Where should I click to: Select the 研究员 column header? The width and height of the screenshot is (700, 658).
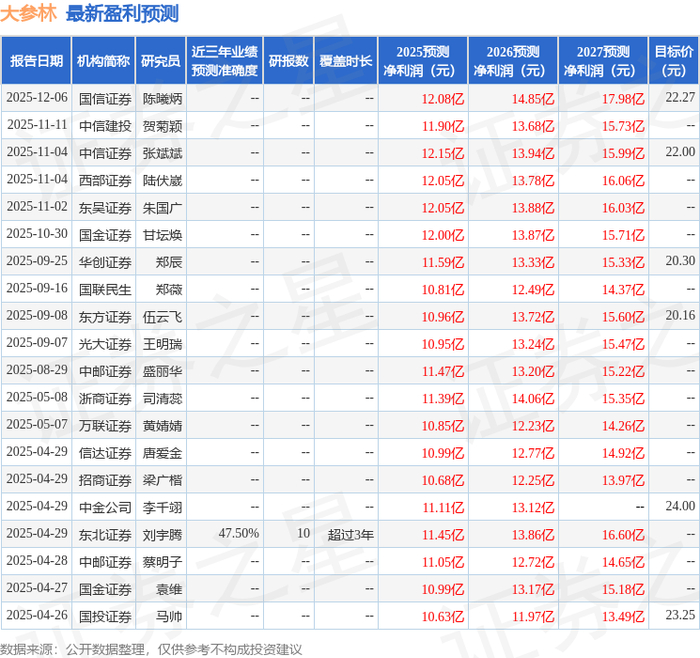(161, 61)
